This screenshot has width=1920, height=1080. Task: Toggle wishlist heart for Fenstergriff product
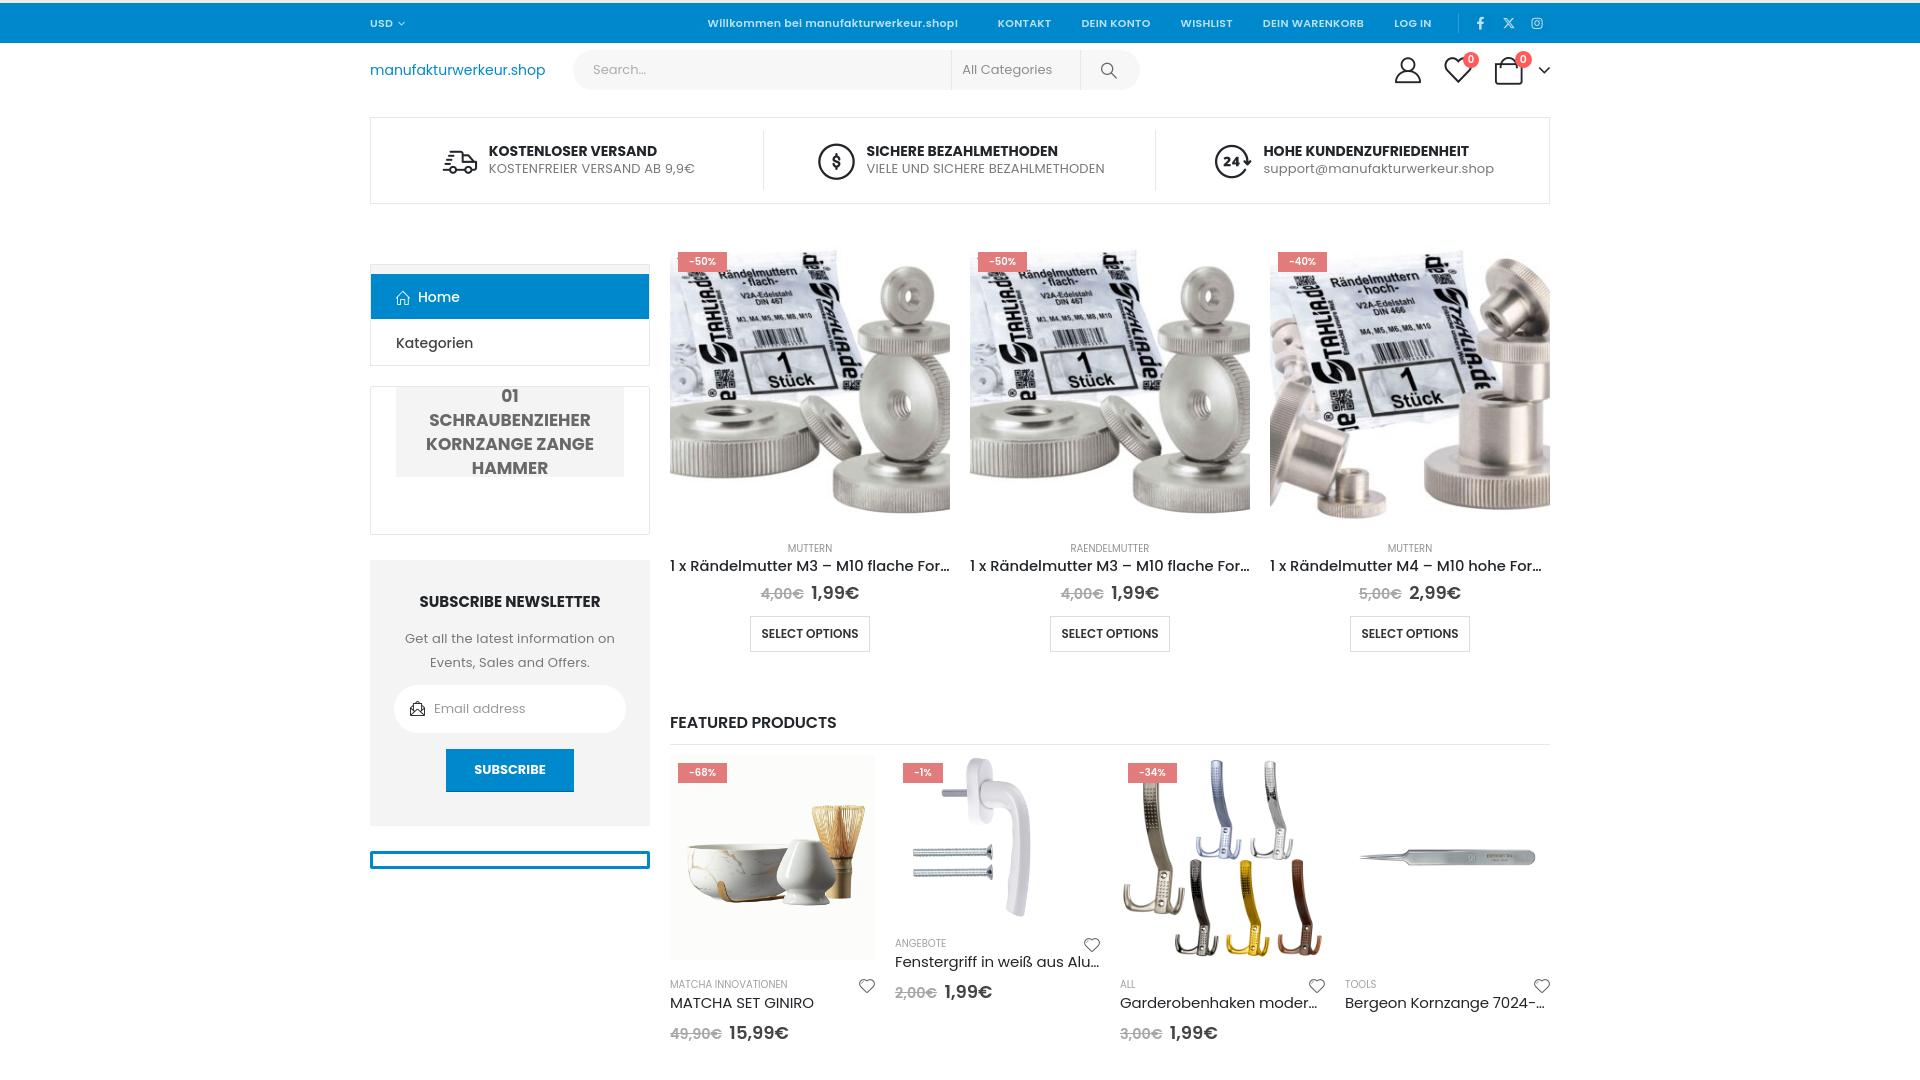pyautogui.click(x=1091, y=945)
